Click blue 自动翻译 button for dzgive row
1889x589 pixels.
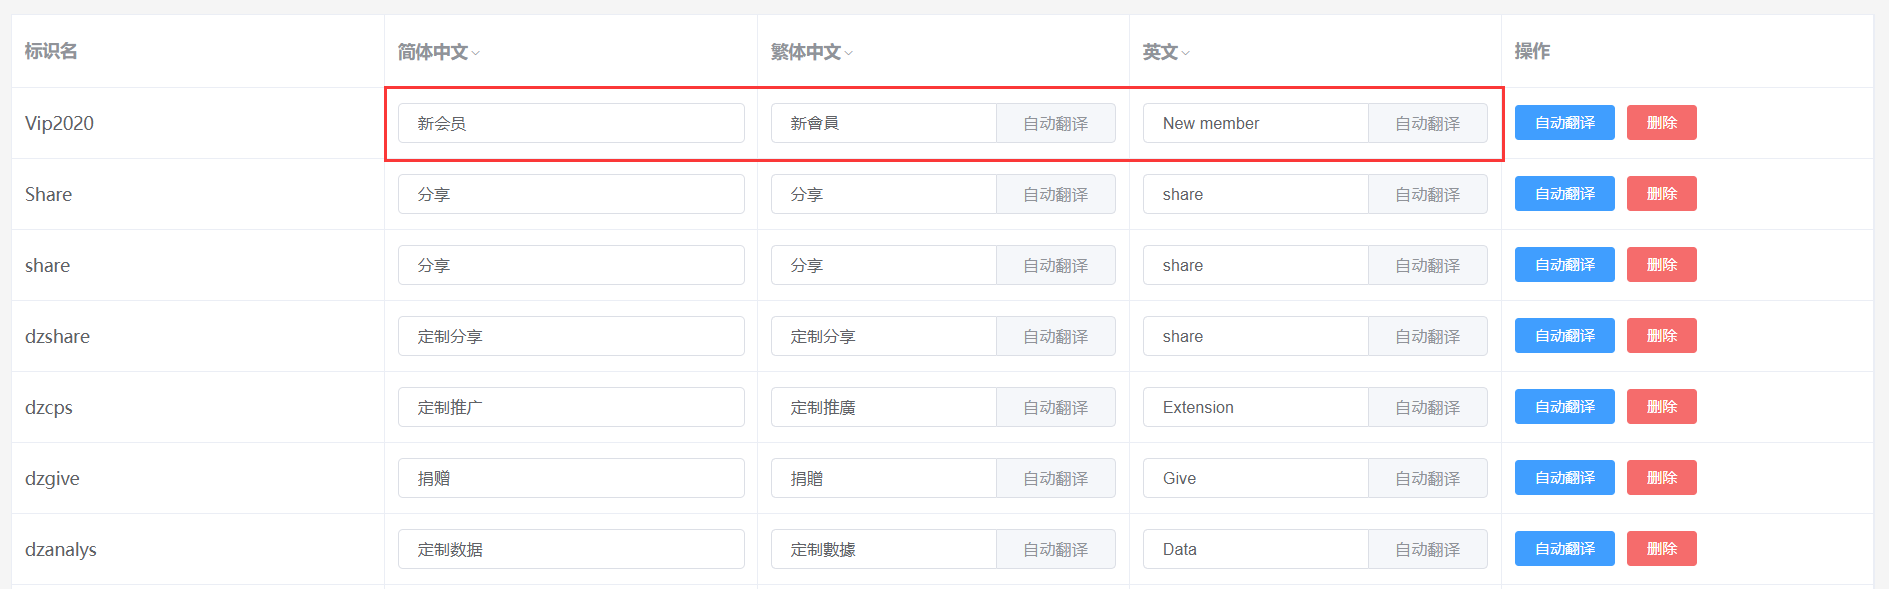[x=1564, y=478]
